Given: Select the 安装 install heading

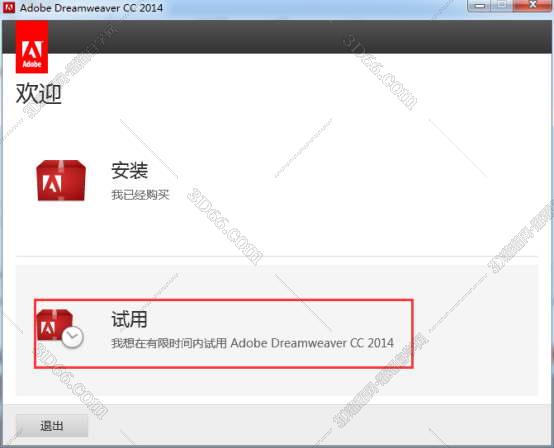Looking at the screenshot, I should 129,171.
